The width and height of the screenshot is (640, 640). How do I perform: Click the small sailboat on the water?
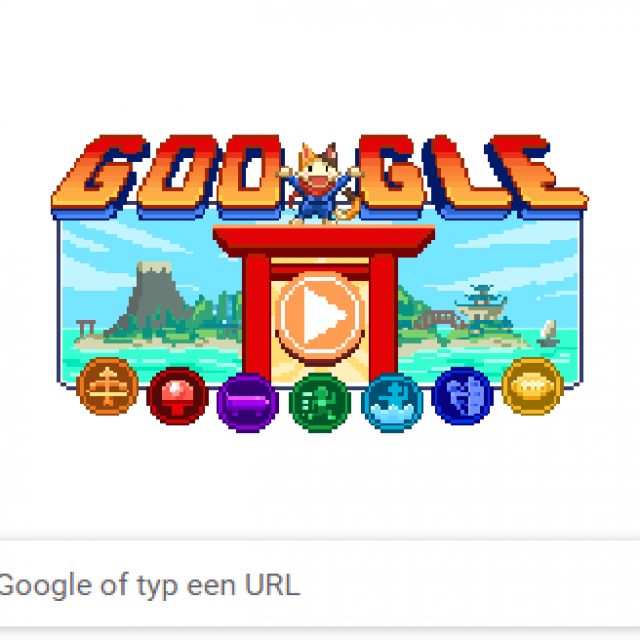(548, 333)
